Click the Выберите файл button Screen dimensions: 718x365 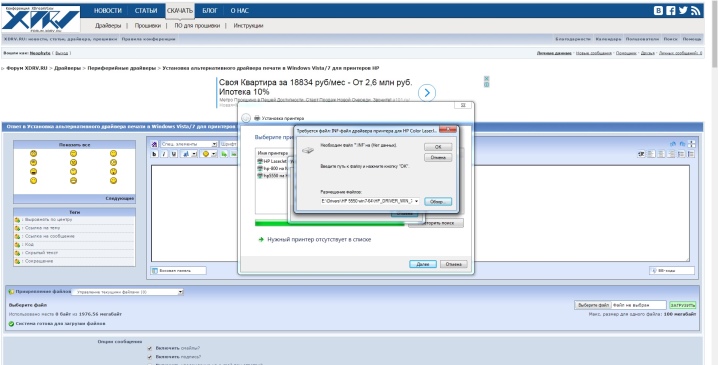[593, 305]
